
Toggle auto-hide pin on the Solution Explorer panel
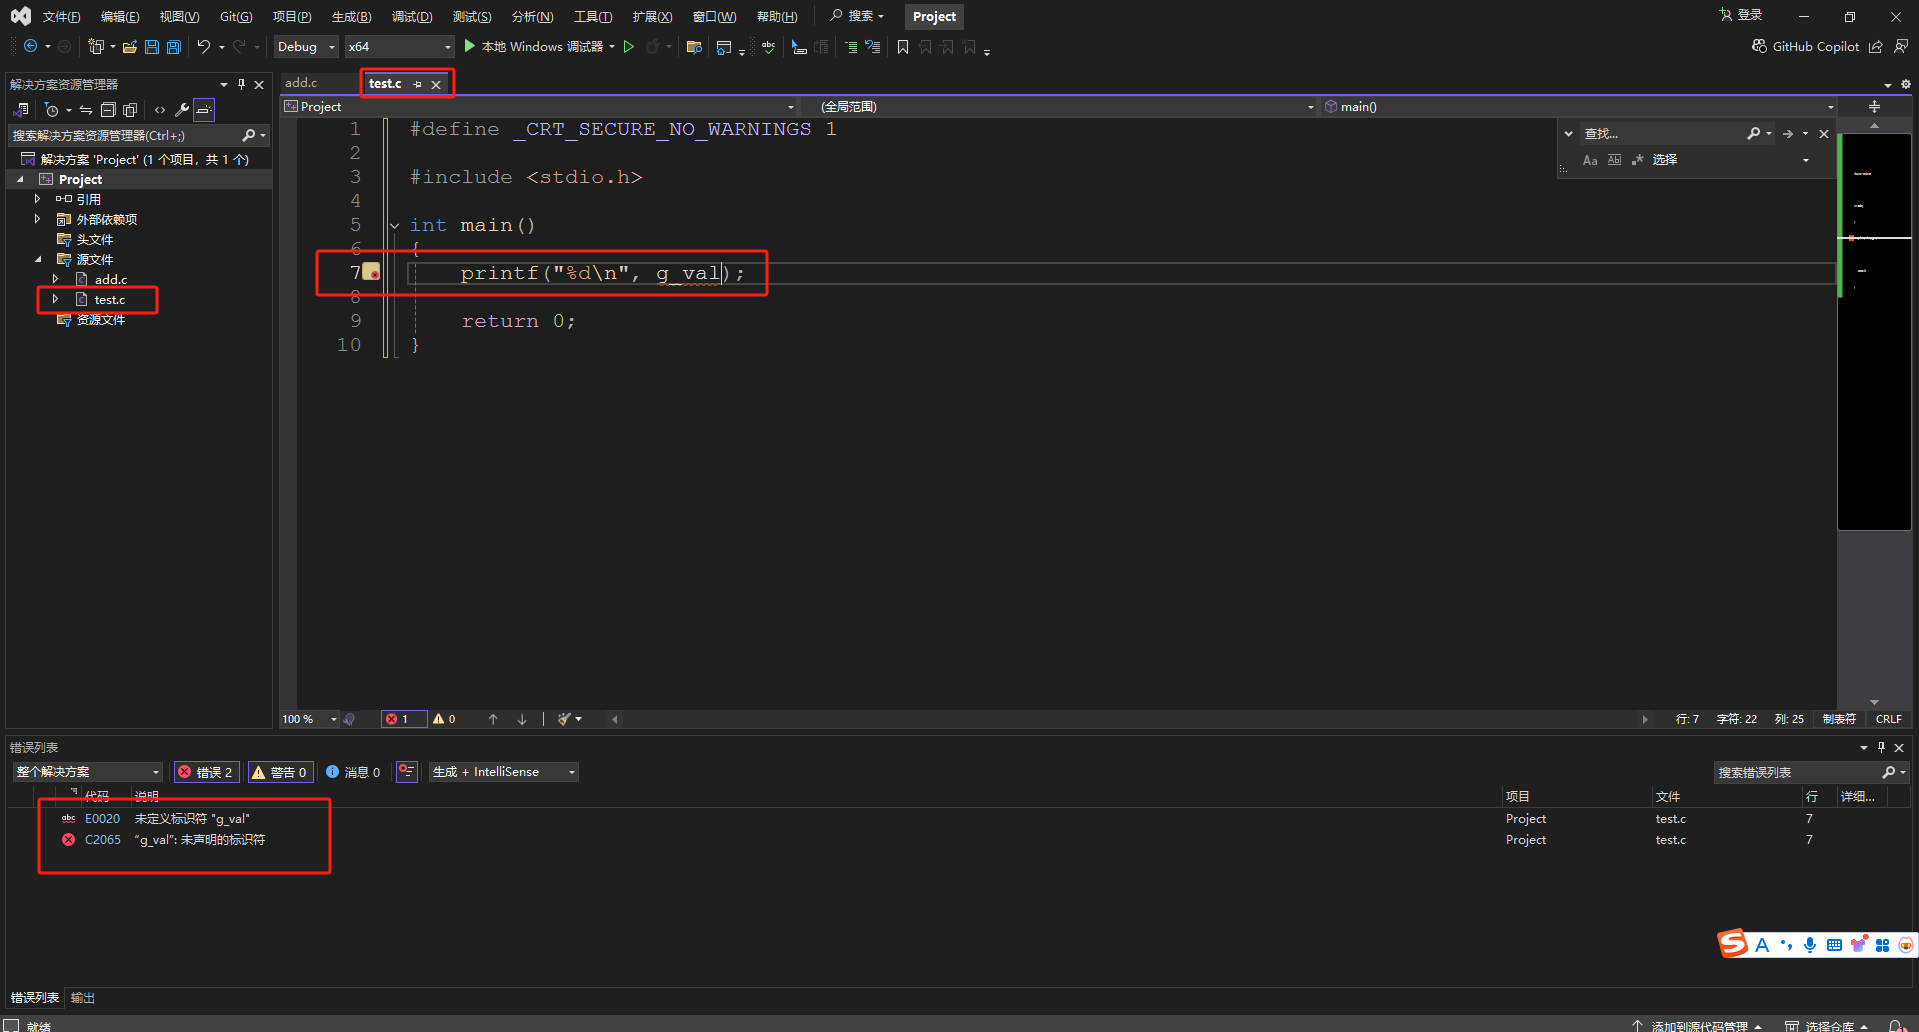click(241, 84)
